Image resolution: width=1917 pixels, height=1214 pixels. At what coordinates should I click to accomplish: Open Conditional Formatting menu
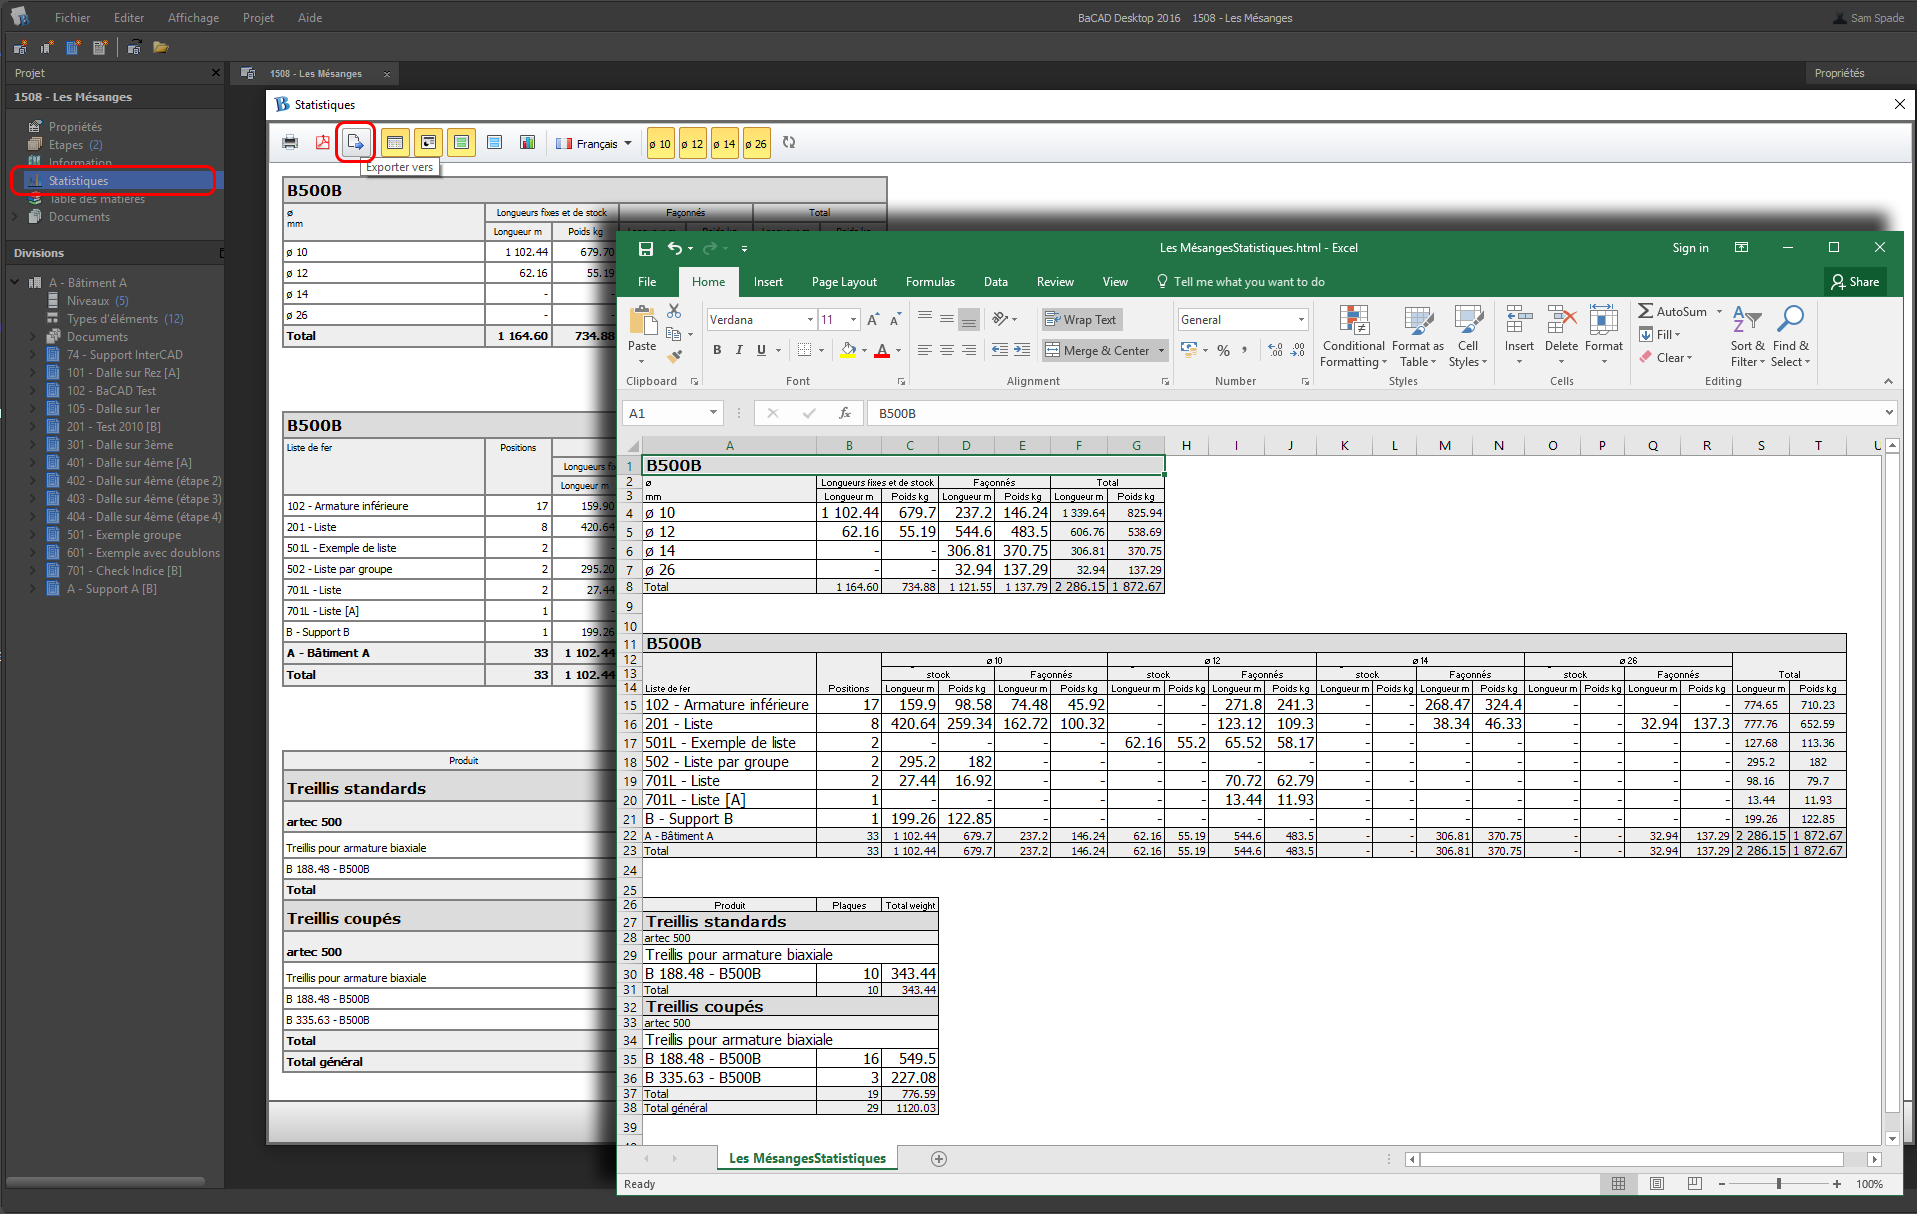(x=1353, y=336)
